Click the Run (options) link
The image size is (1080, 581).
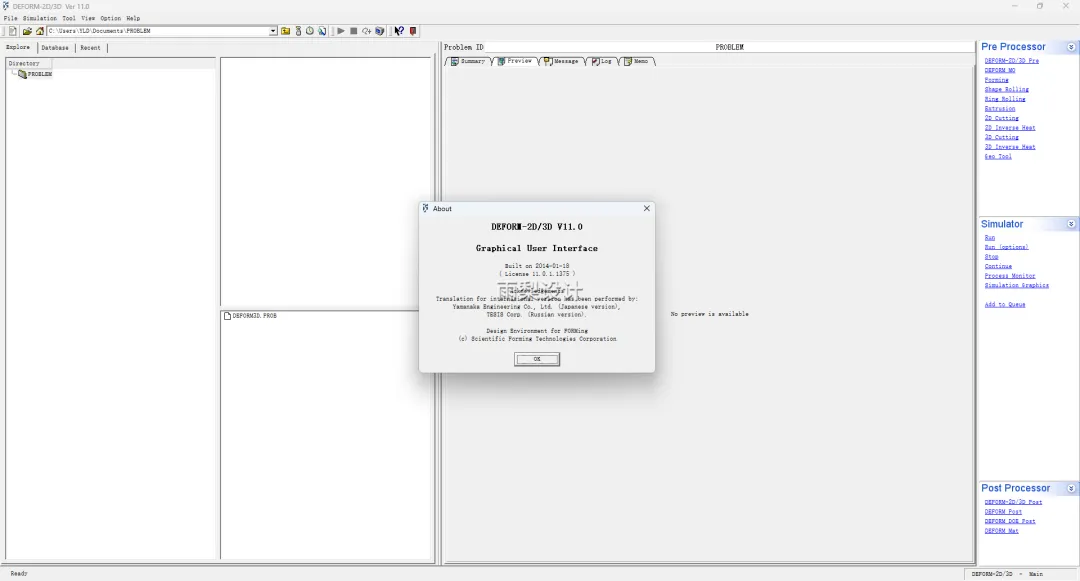[1006, 247]
